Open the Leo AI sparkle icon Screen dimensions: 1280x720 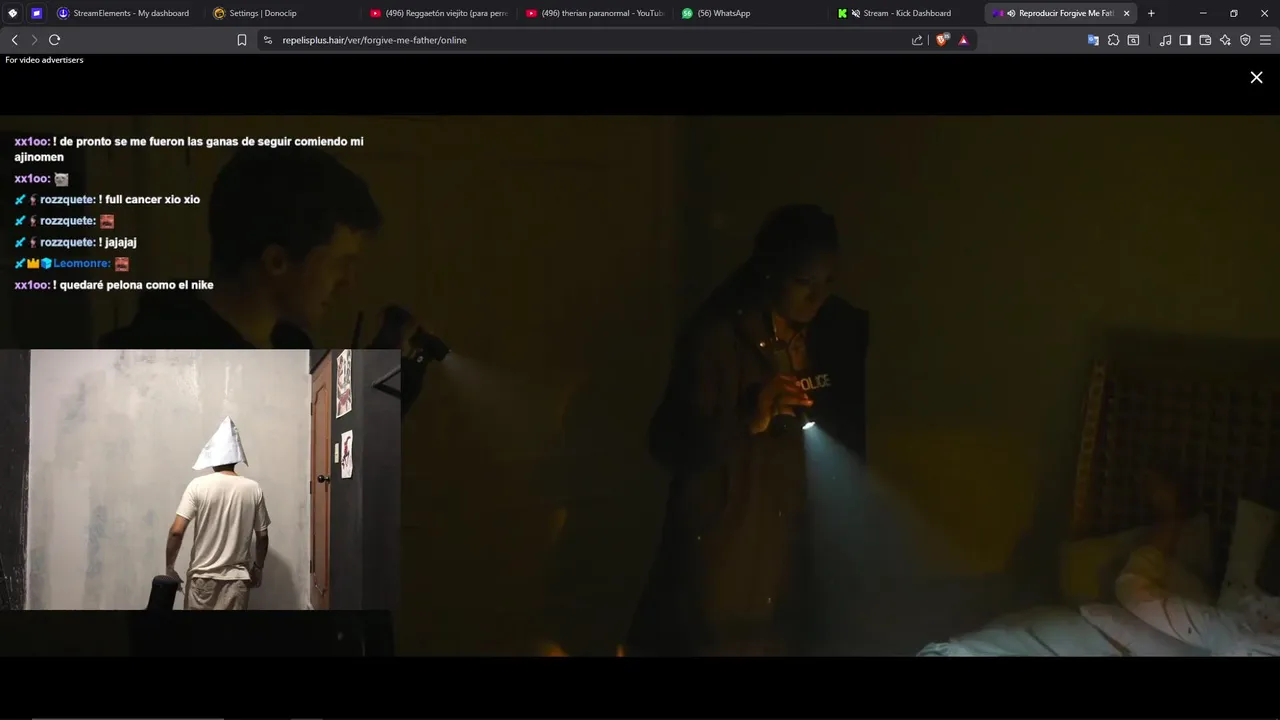(x=1225, y=40)
